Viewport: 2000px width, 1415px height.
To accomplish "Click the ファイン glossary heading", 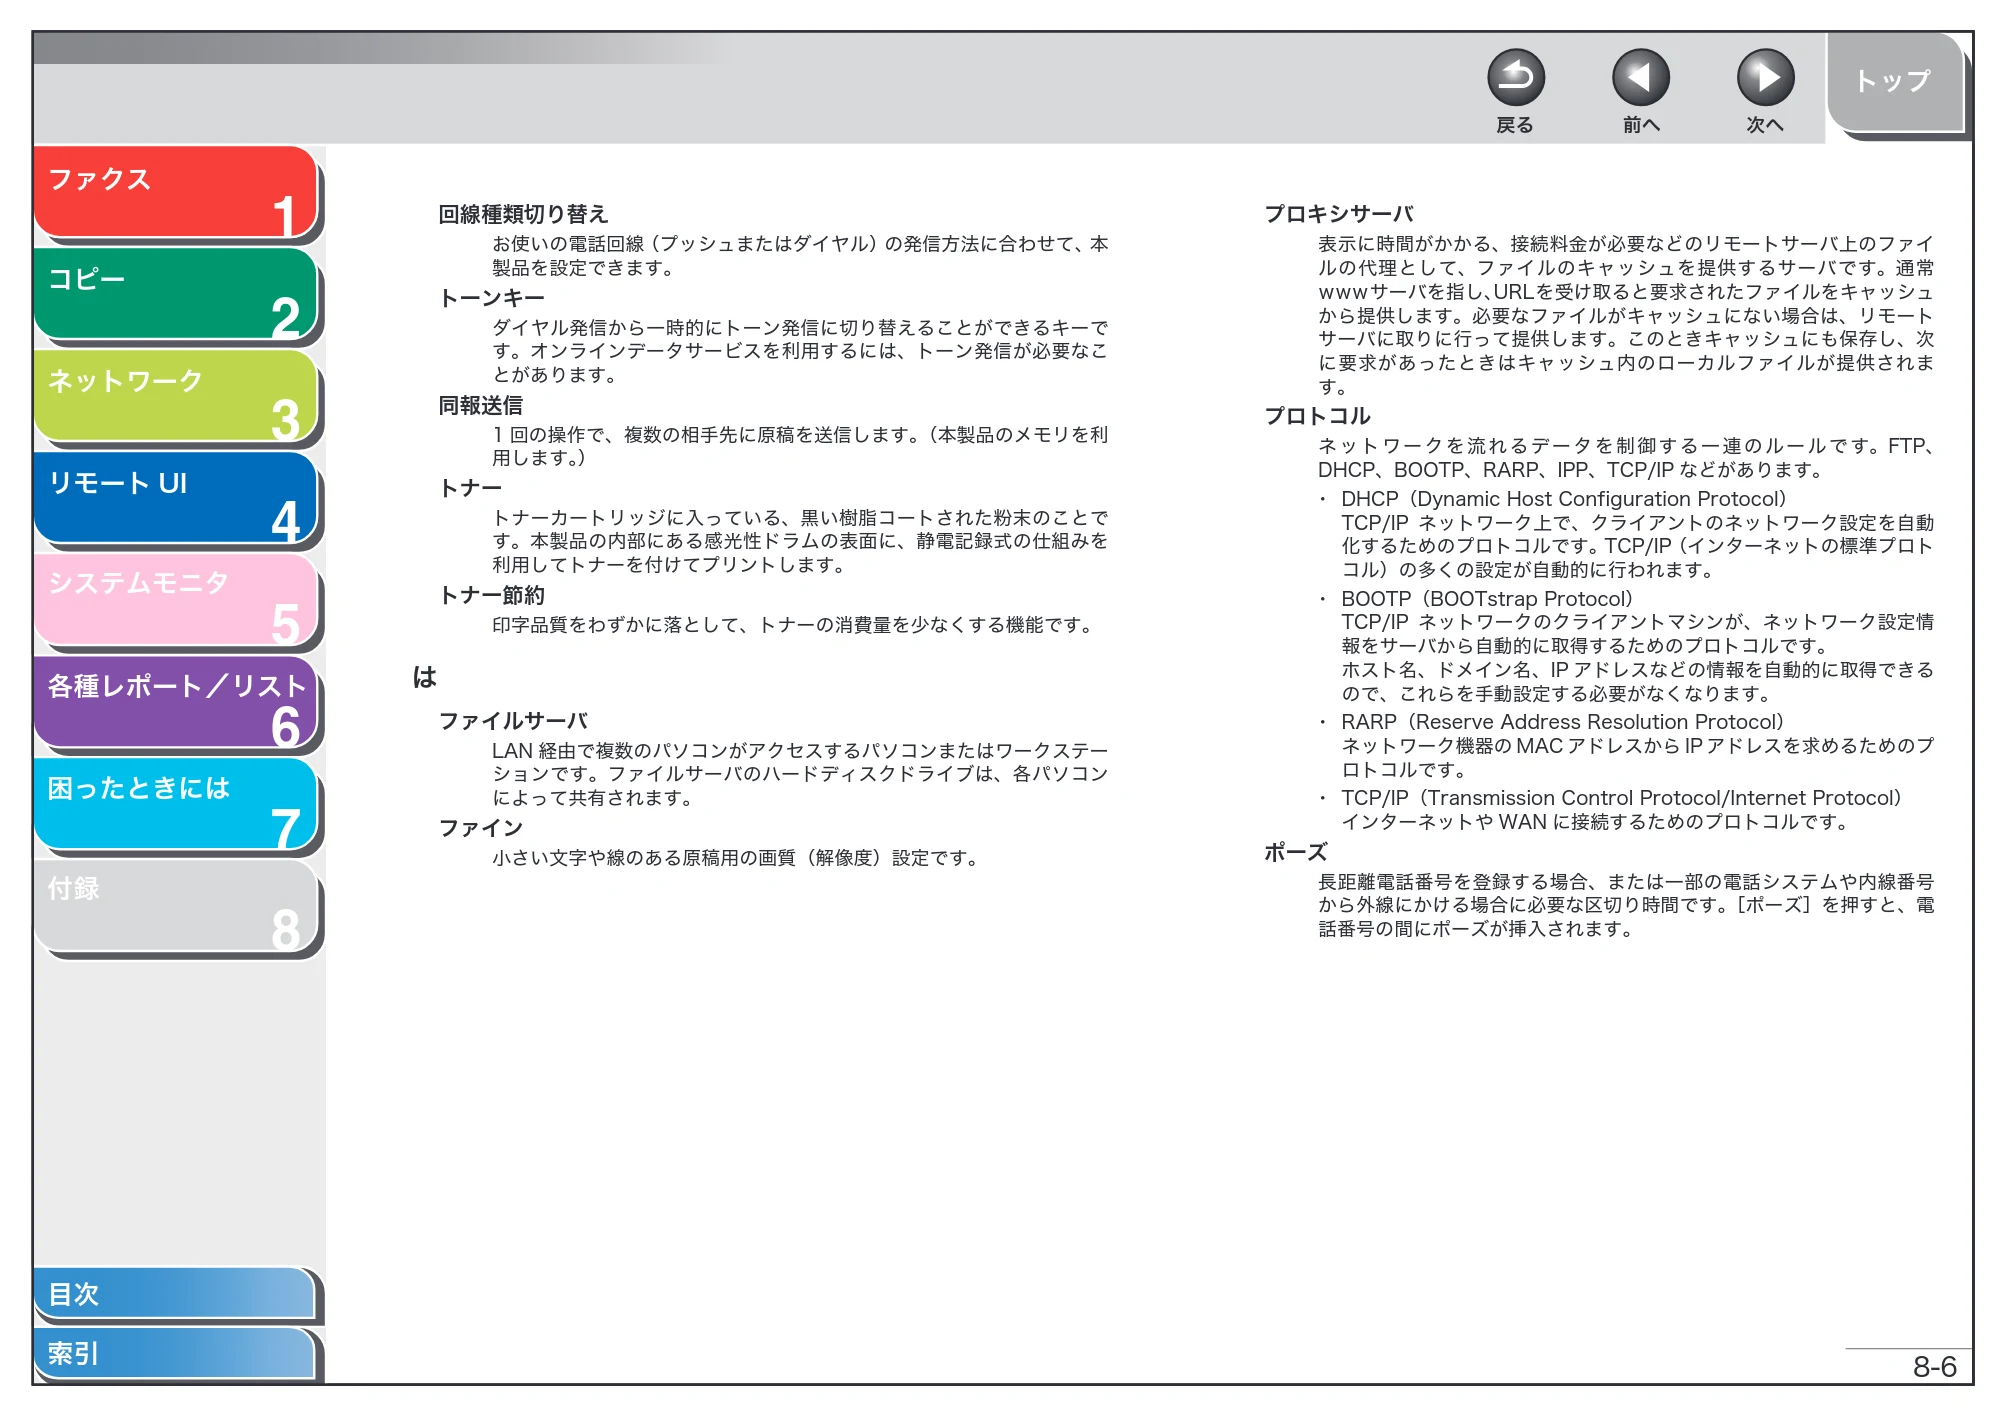I will pos(480,828).
